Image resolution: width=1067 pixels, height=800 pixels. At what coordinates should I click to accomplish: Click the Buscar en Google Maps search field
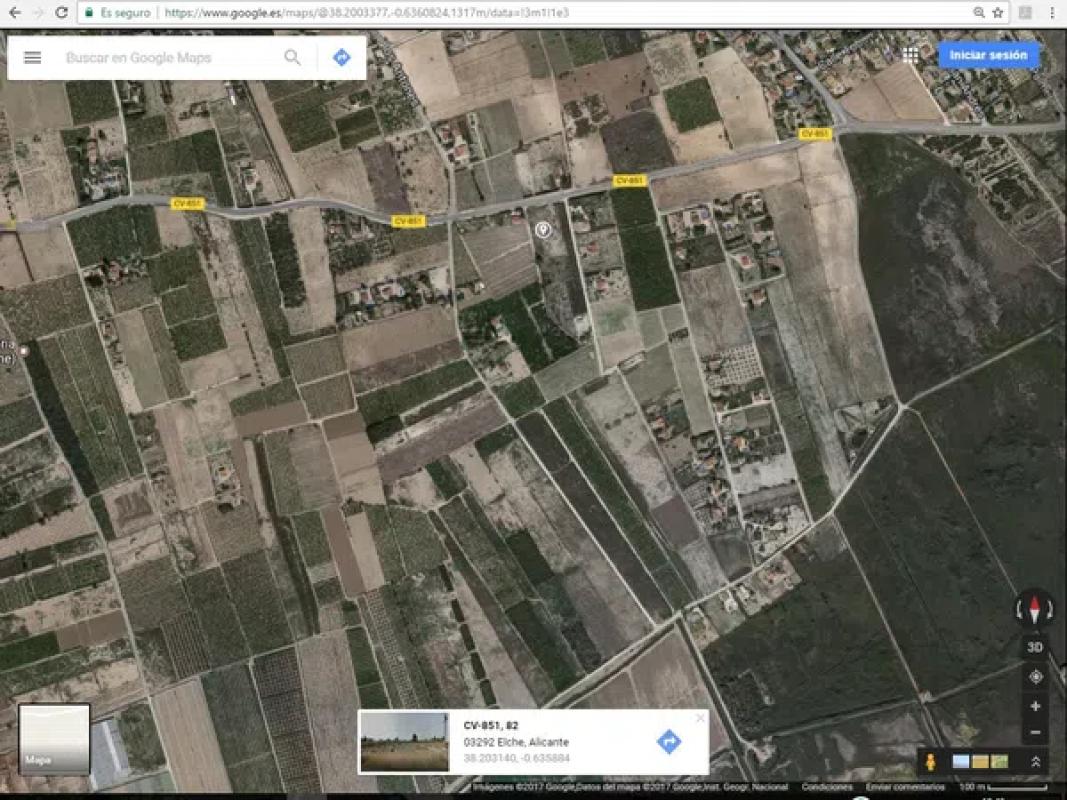click(170, 58)
